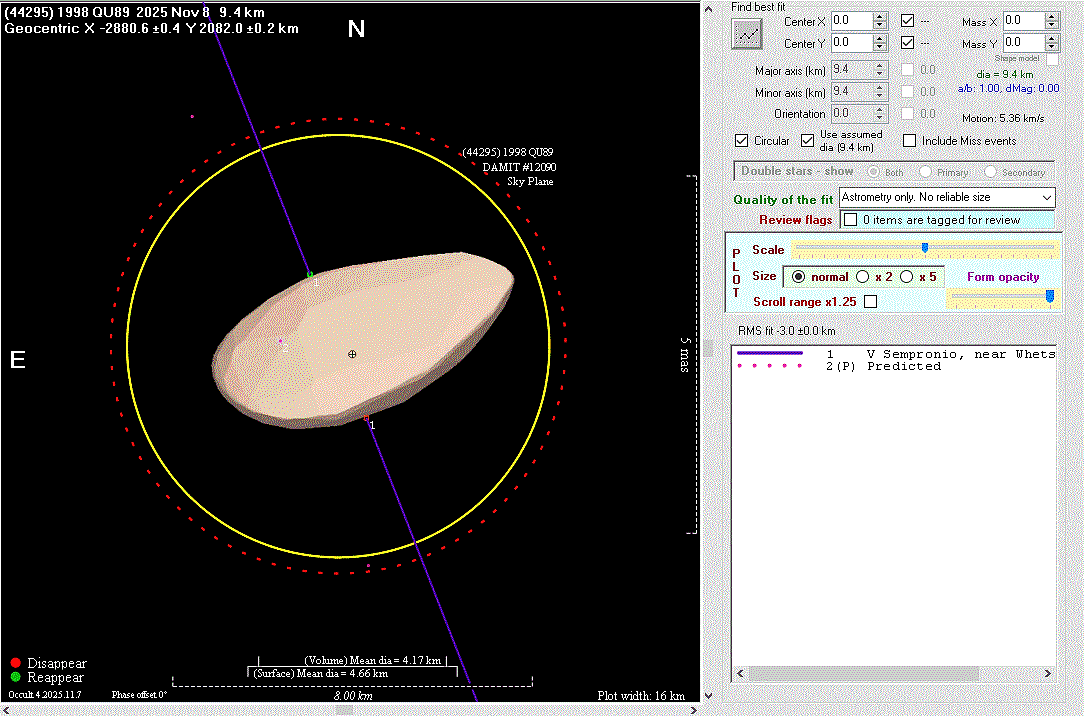
Task: Select plot size x 5
Action: coord(906,277)
